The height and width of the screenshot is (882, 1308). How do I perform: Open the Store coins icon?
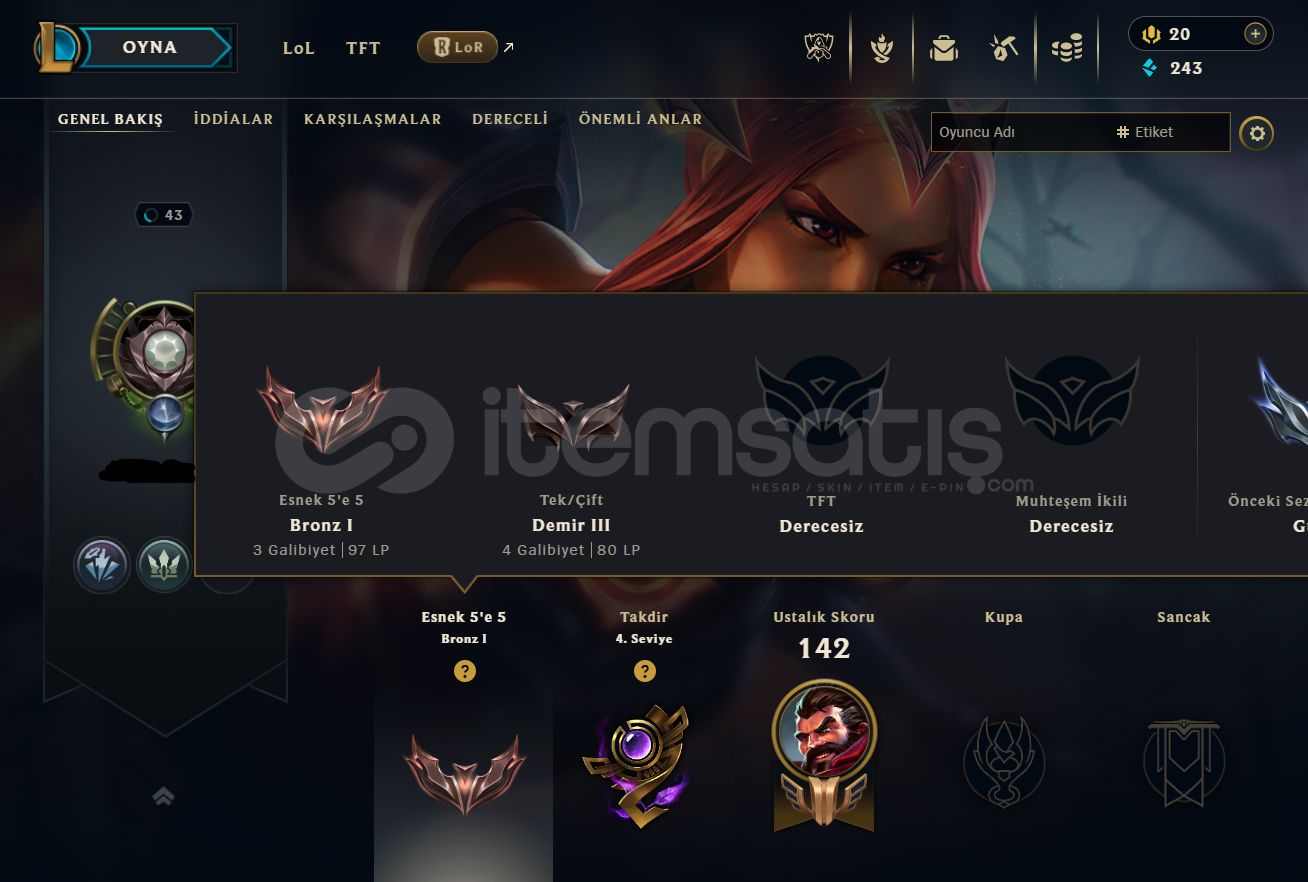click(1067, 47)
